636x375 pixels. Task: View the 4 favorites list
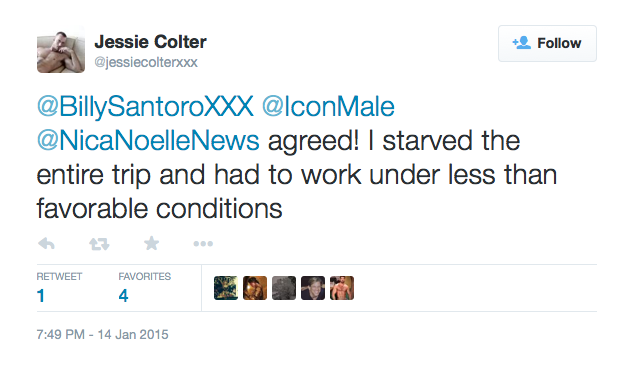[x=144, y=288]
